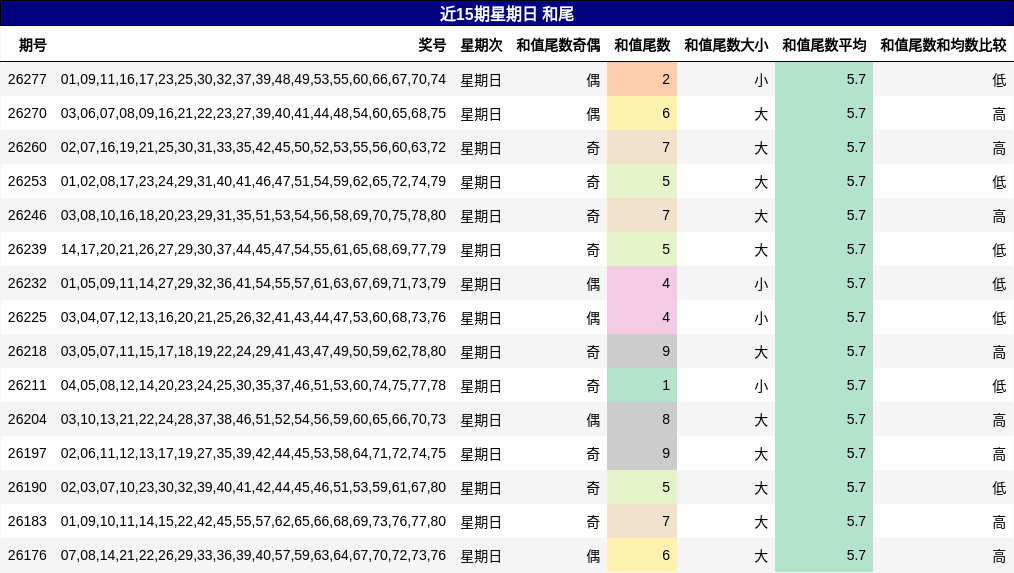Image resolution: width=1014 pixels, height=573 pixels.
Task: Click the 和值尾数和均数比较 column header
Action: [x=944, y=45]
